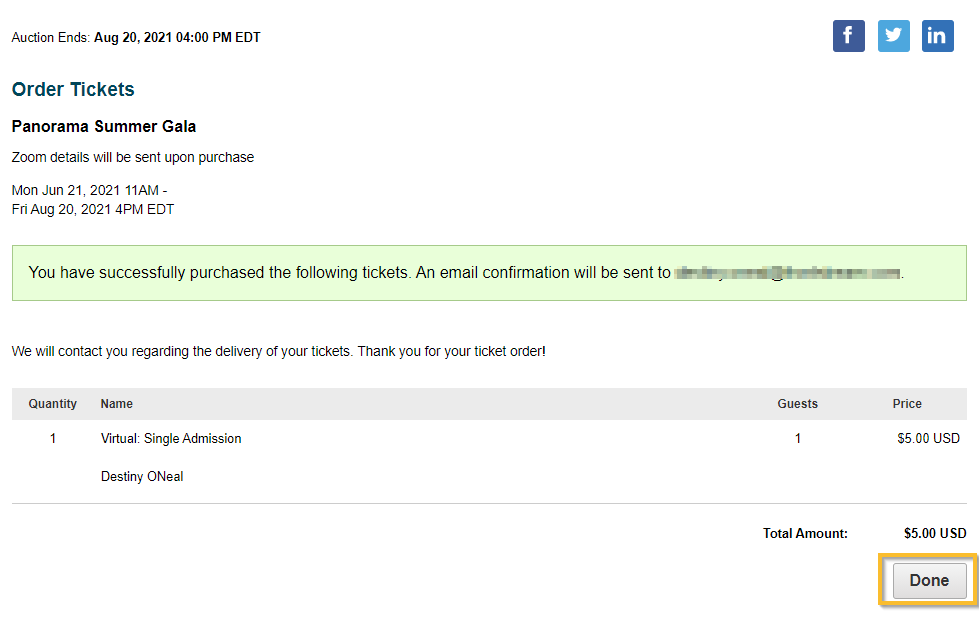The image size is (979, 639).
Task: Click the Order Tickets heading
Action: 73,89
